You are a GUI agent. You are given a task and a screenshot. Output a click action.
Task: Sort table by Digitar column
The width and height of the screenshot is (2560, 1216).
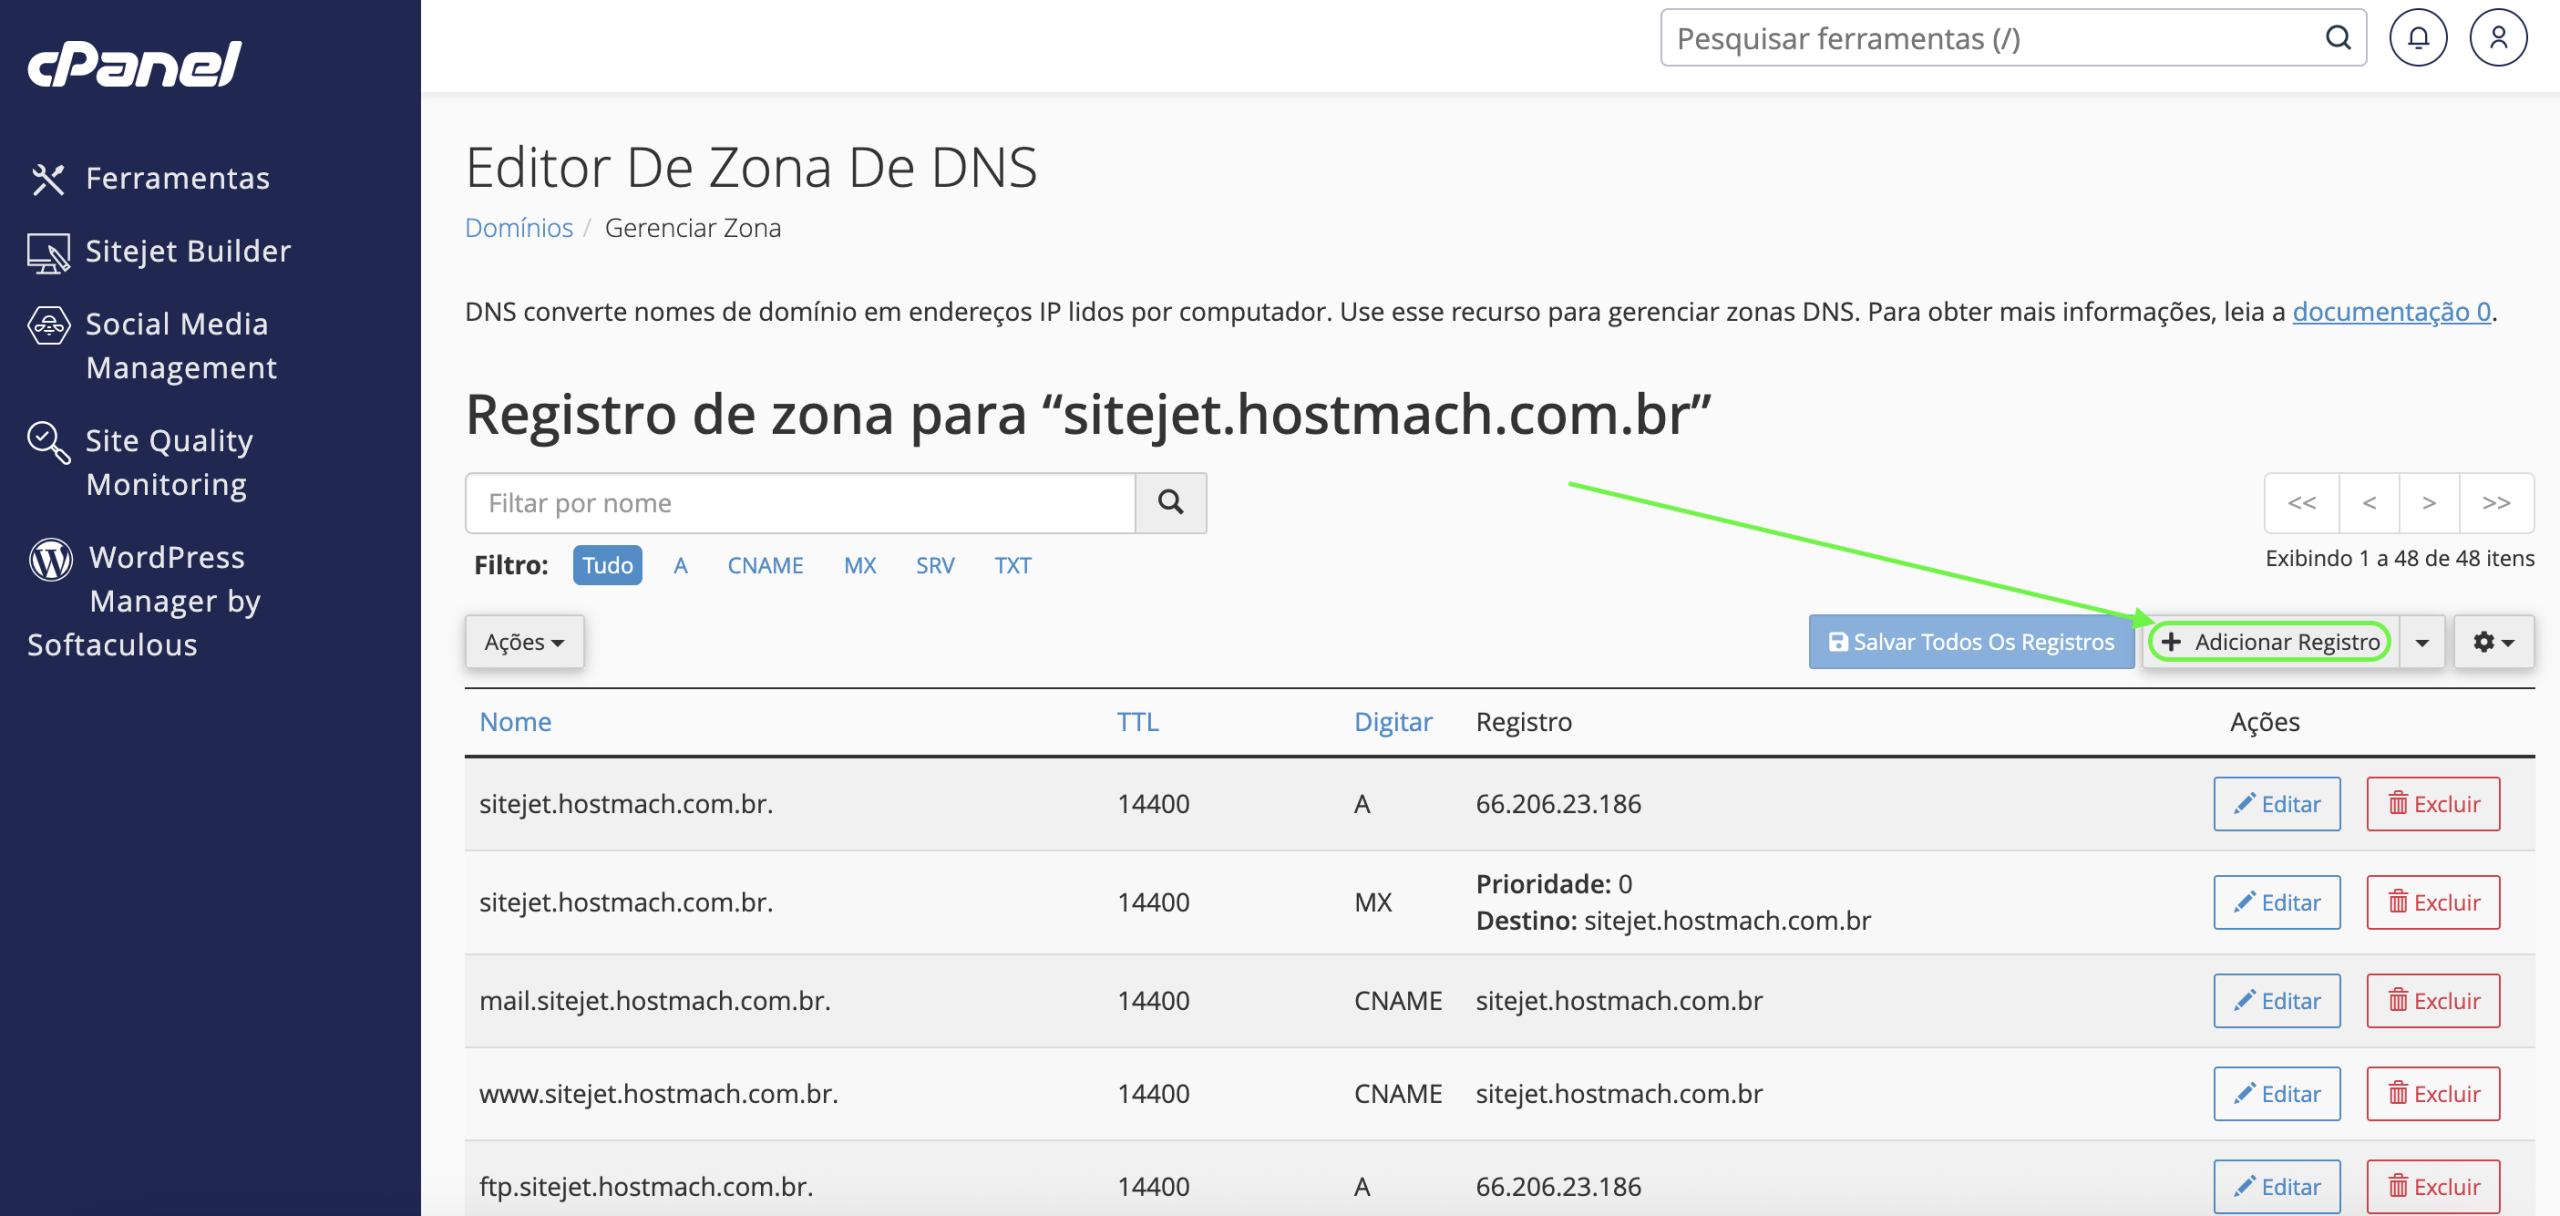[1393, 722]
